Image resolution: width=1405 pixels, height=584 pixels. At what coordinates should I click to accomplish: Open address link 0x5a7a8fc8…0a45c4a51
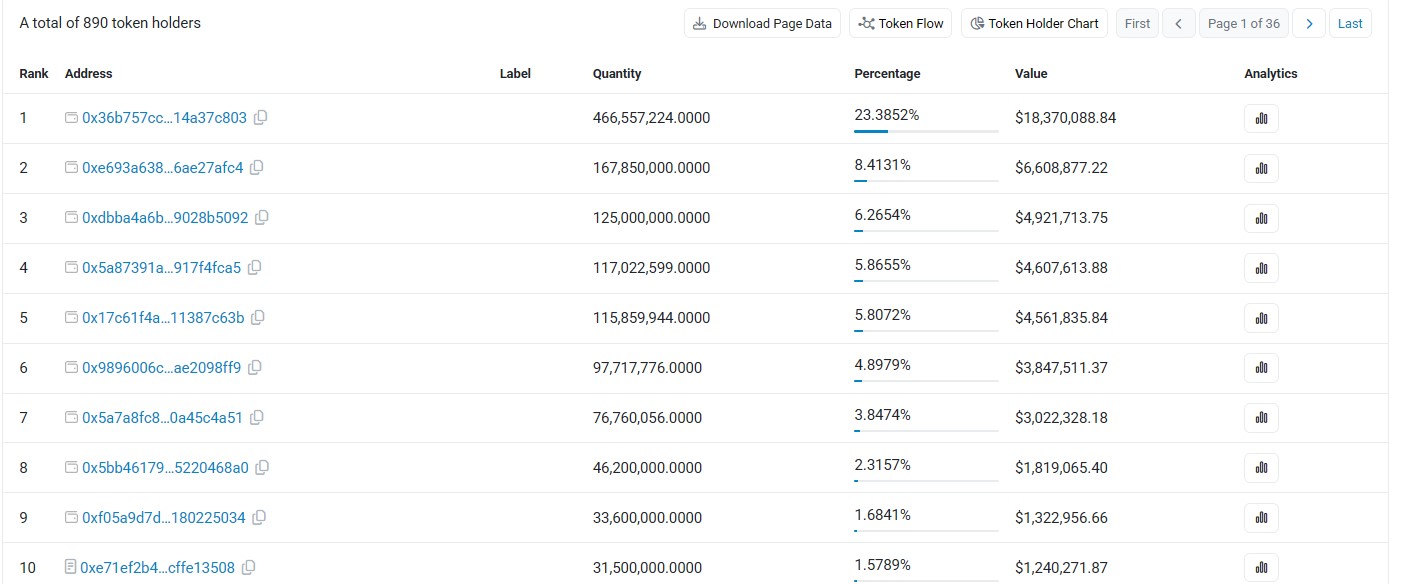tap(162, 418)
